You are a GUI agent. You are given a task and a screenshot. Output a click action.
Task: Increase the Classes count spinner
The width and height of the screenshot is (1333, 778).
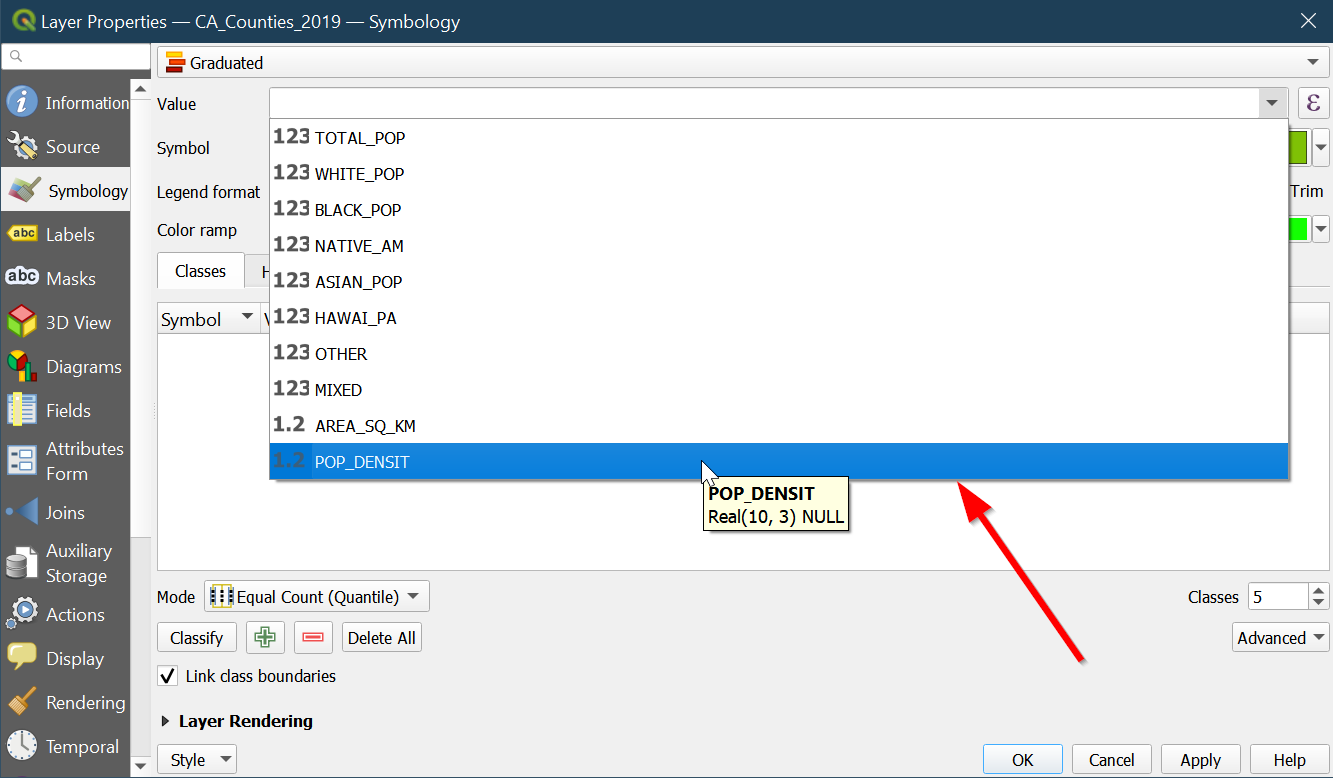coord(1319,591)
